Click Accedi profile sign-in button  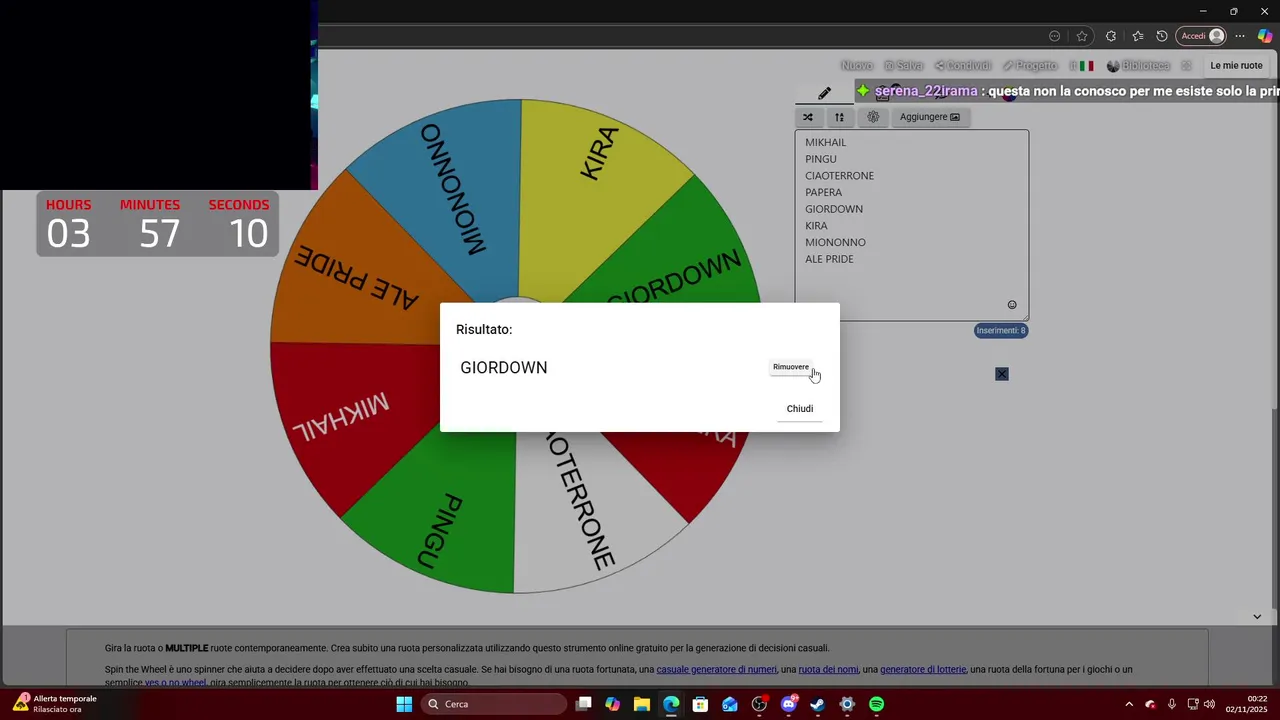1202,36
